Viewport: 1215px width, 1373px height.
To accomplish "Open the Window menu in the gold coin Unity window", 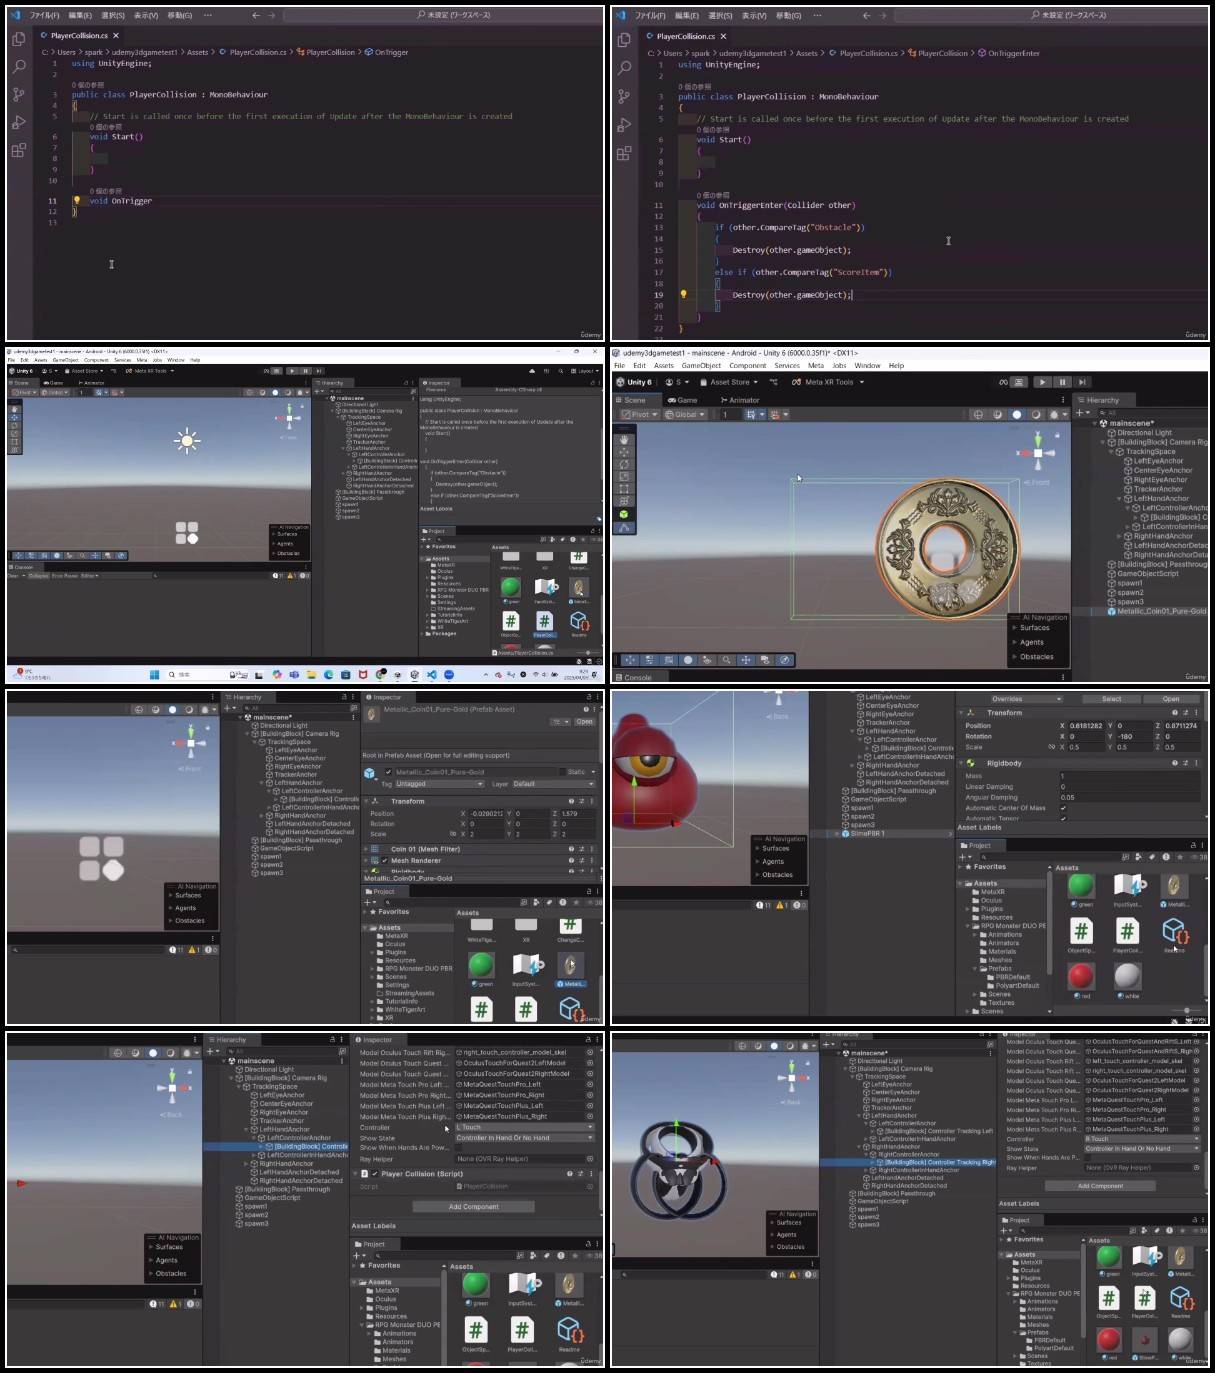I will [x=867, y=366].
